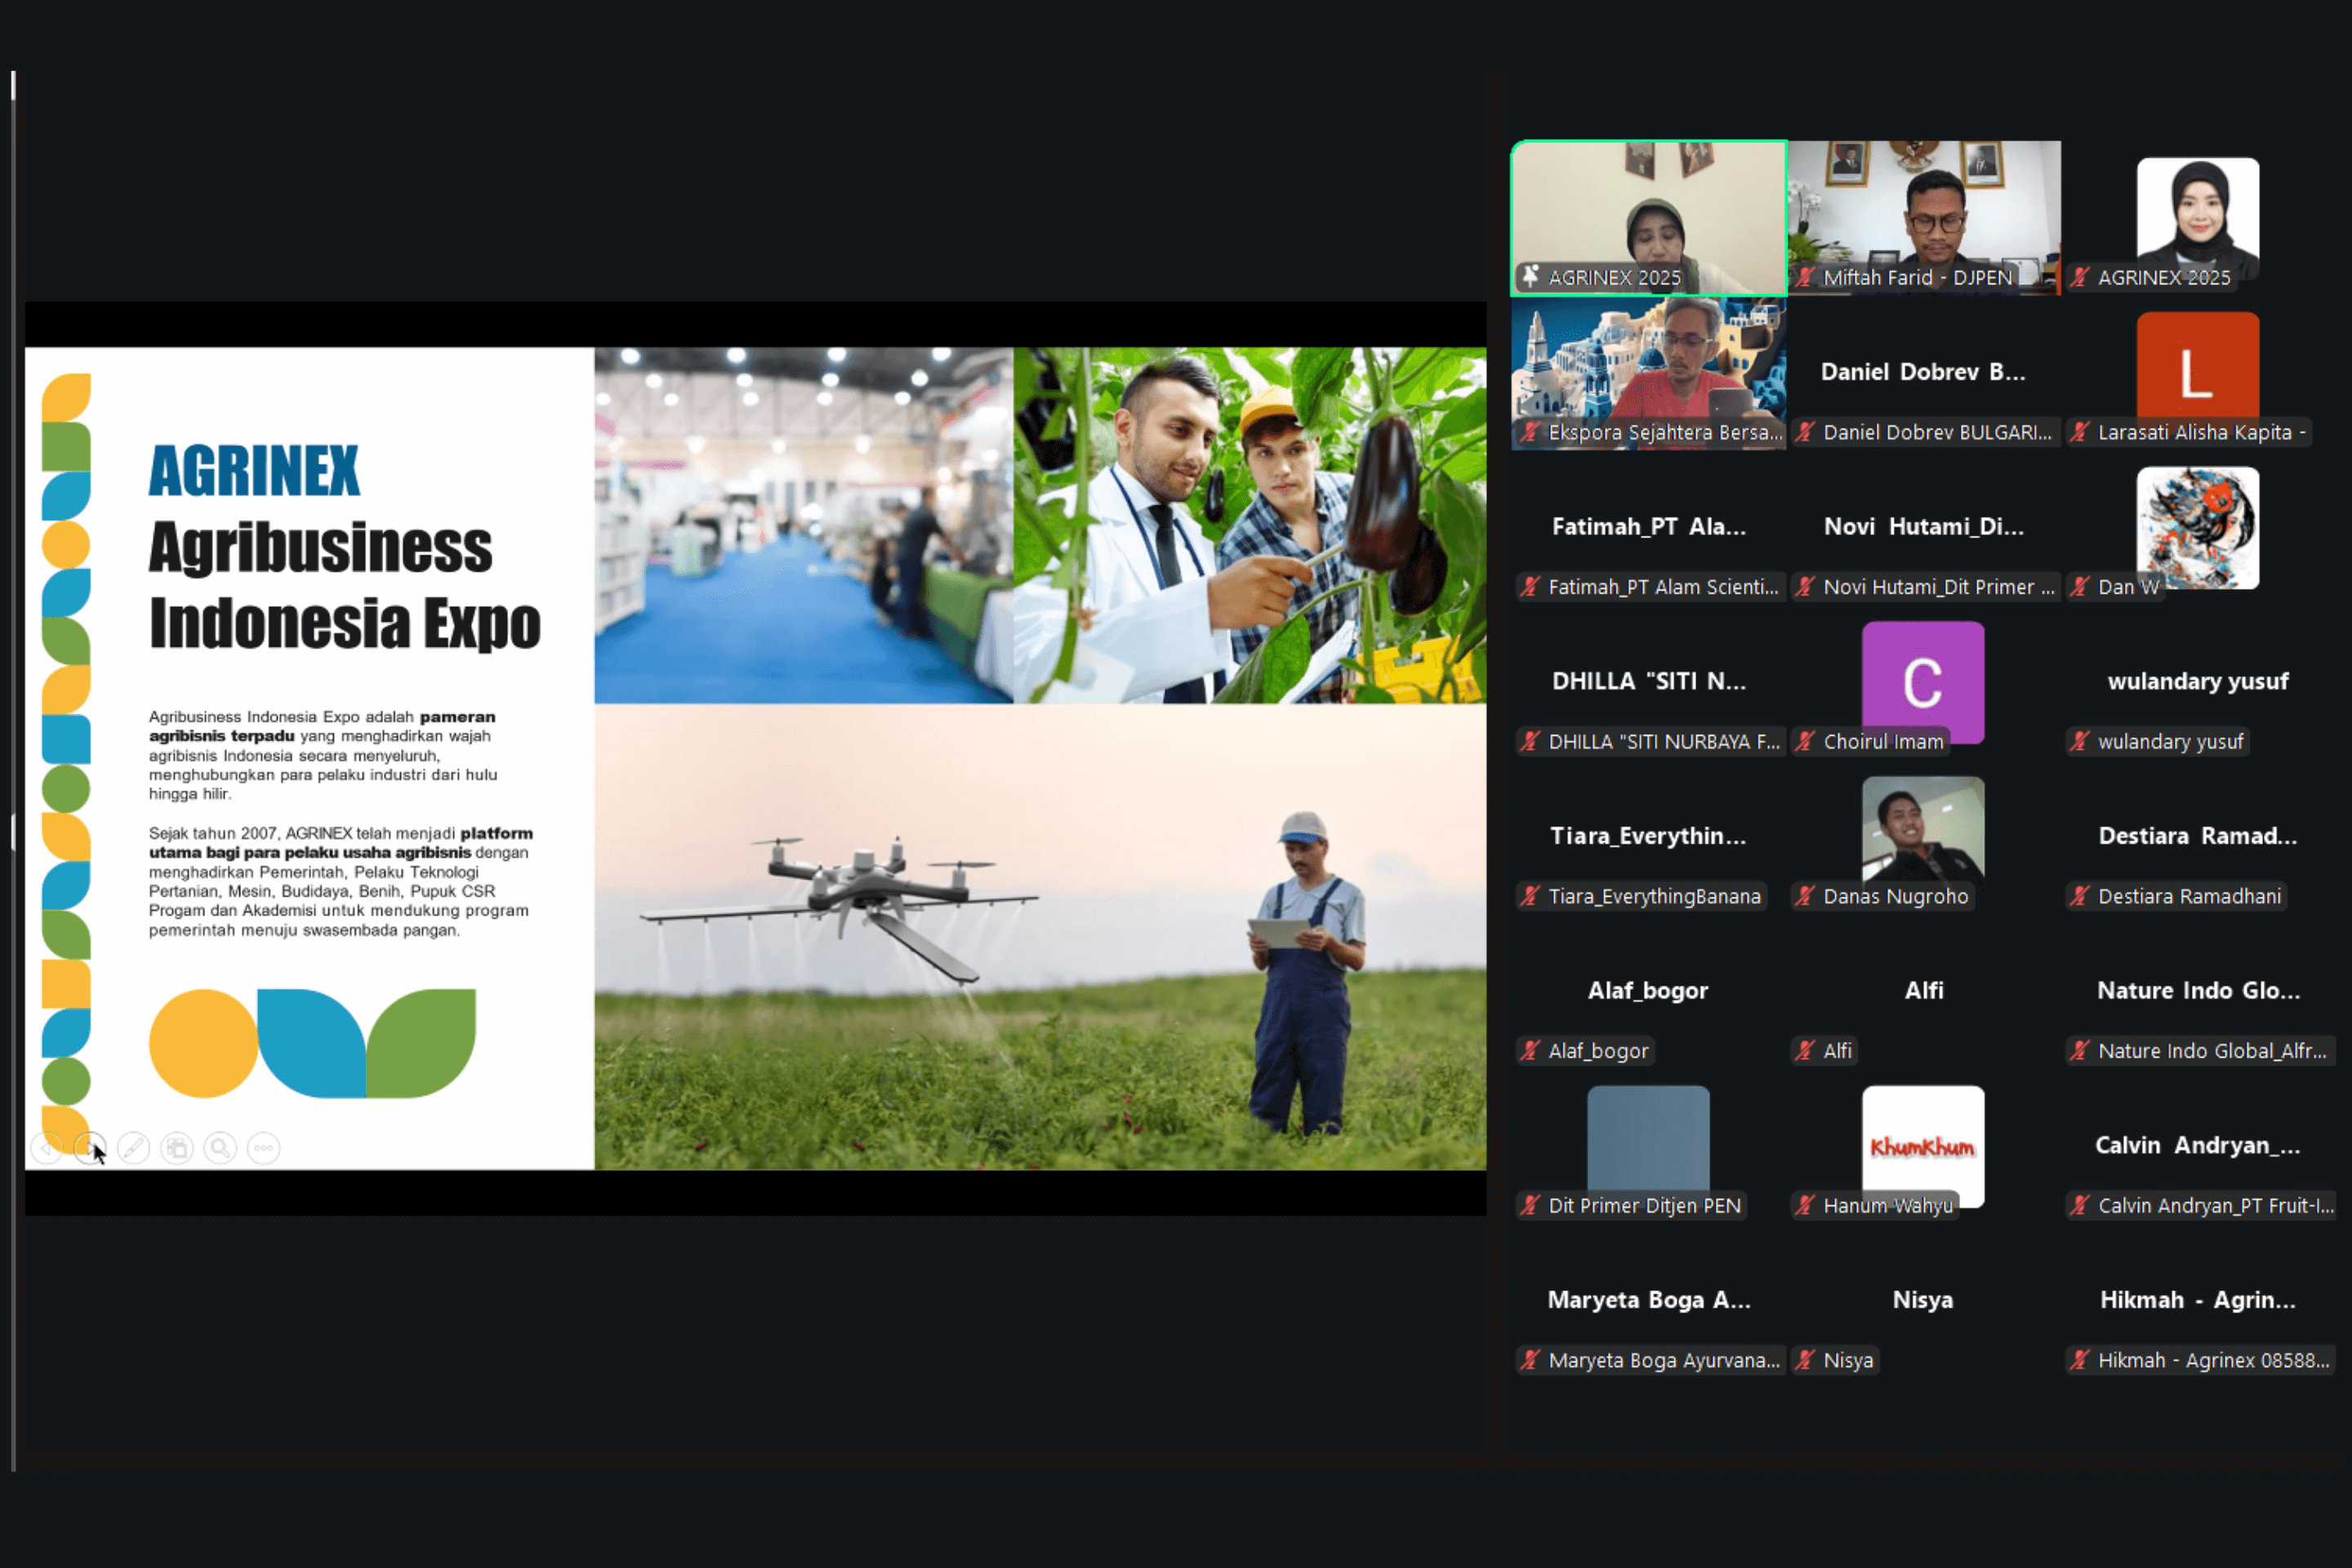The image size is (2352, 1568).
Task: Click muted mic icon beside Tiara_EverythingBanana
Action: point(1530,896)
